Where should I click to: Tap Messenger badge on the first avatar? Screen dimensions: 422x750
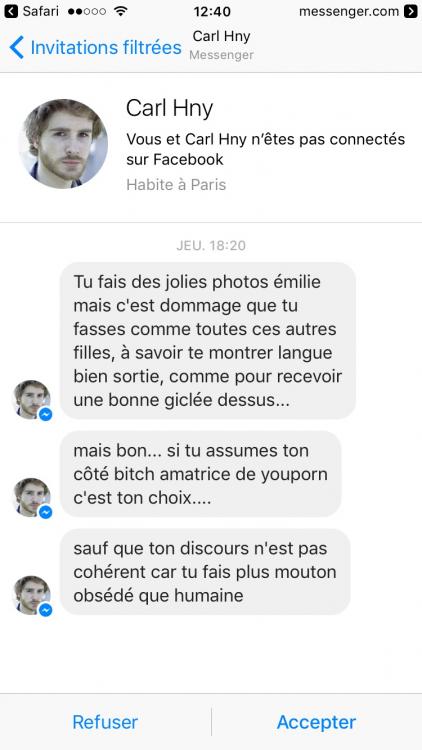[45, 414]
